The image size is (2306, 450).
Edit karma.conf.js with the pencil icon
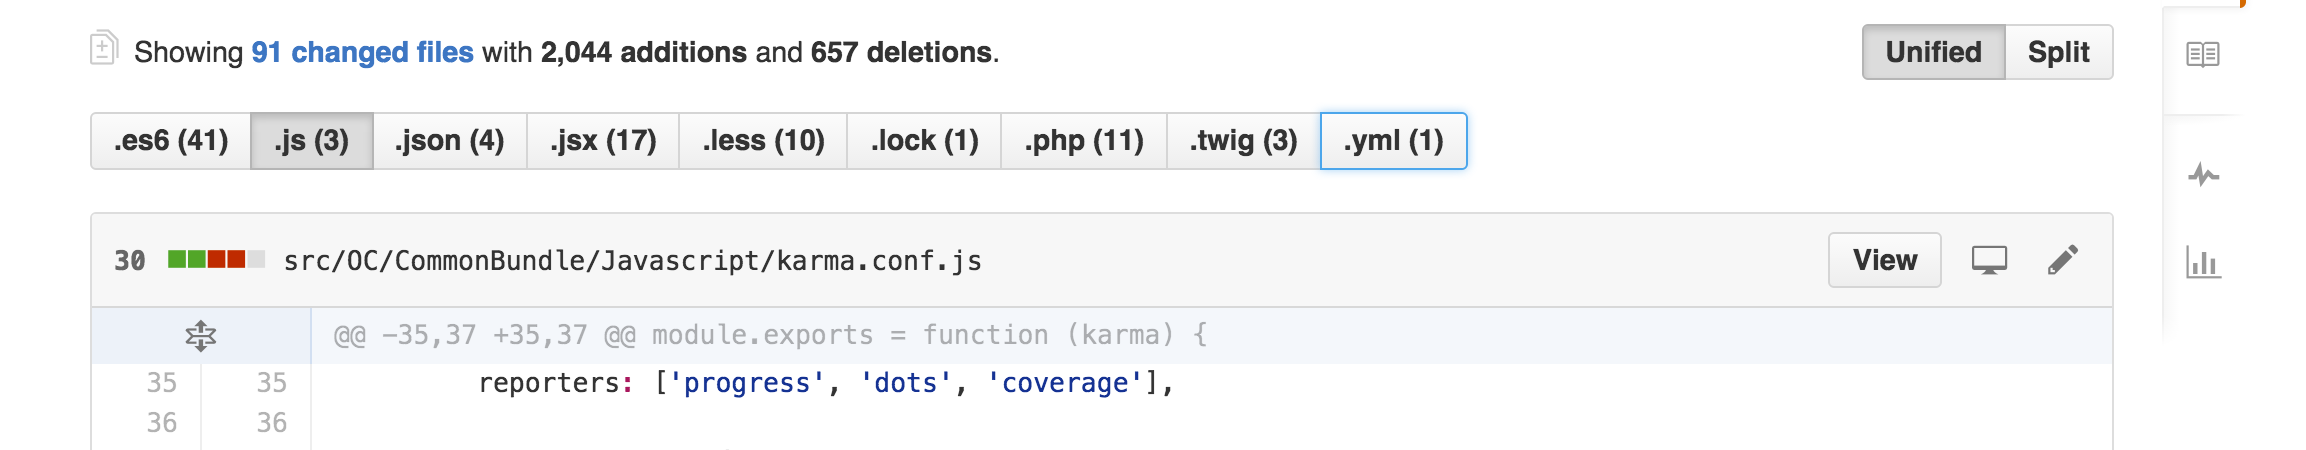pos(2062,260)
